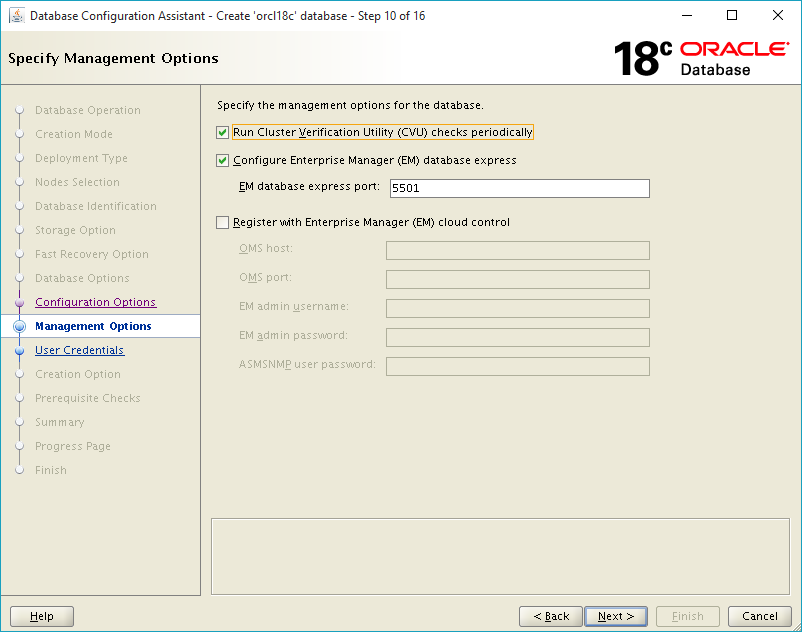The width and height of the screenshot is (802, 632).
Task: Click the Management Options step bullet icon
Action: point(19,326)
